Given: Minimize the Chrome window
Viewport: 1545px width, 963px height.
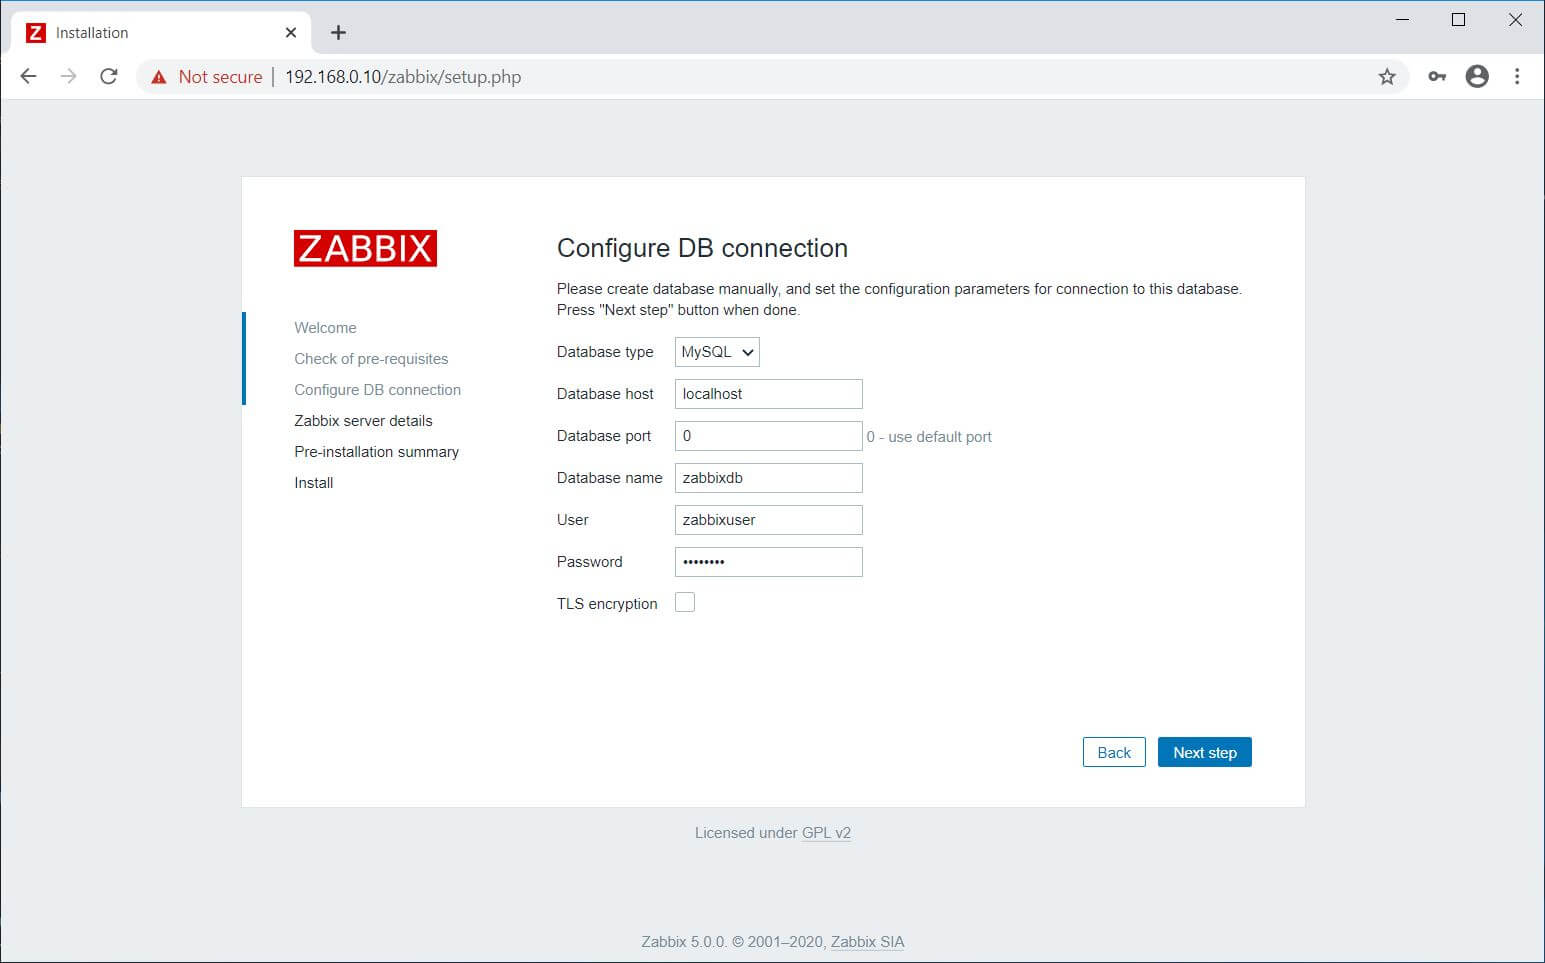Looking at the screenshot, I should 1402,19.
